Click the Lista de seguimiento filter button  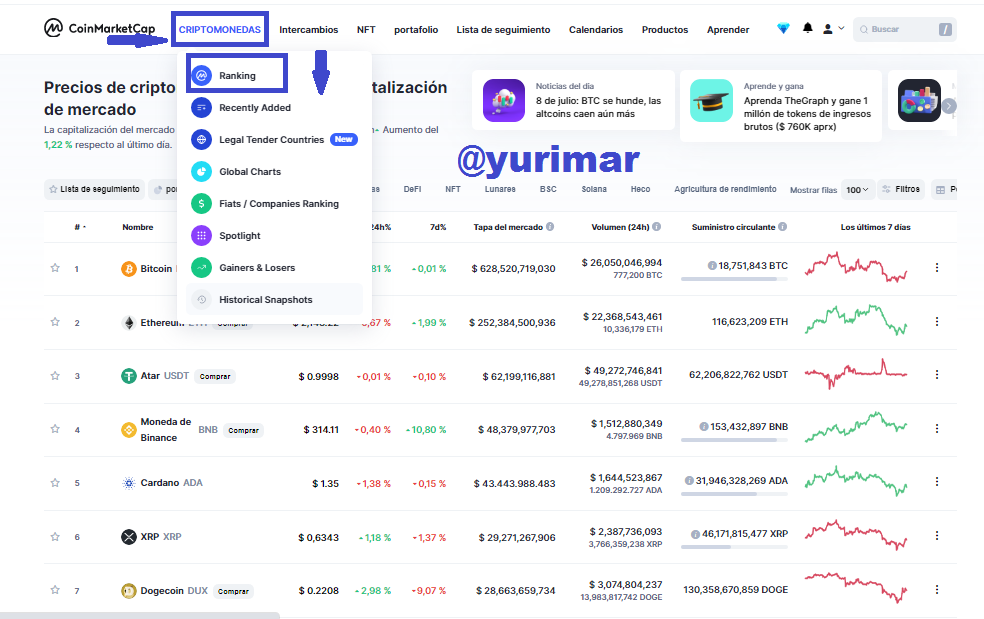click(x=94, y=189)
